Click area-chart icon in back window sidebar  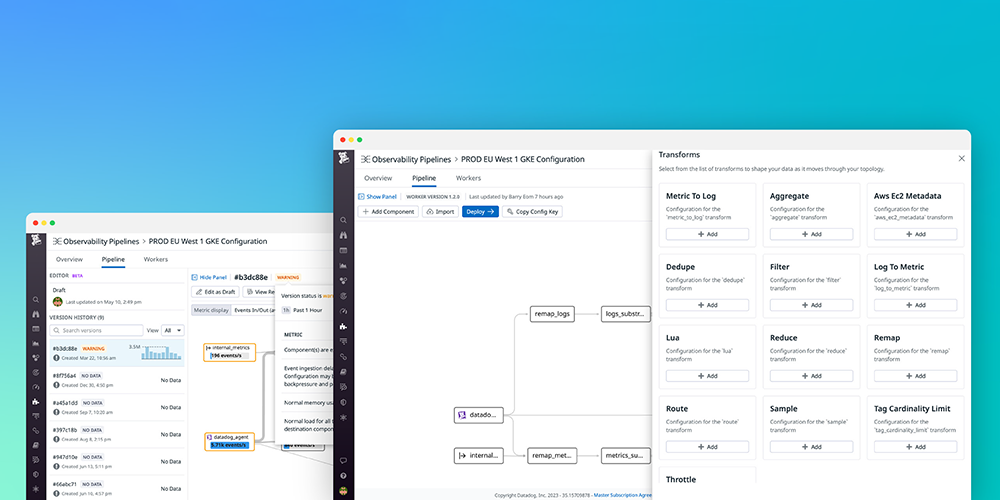(x=36, y=343)
